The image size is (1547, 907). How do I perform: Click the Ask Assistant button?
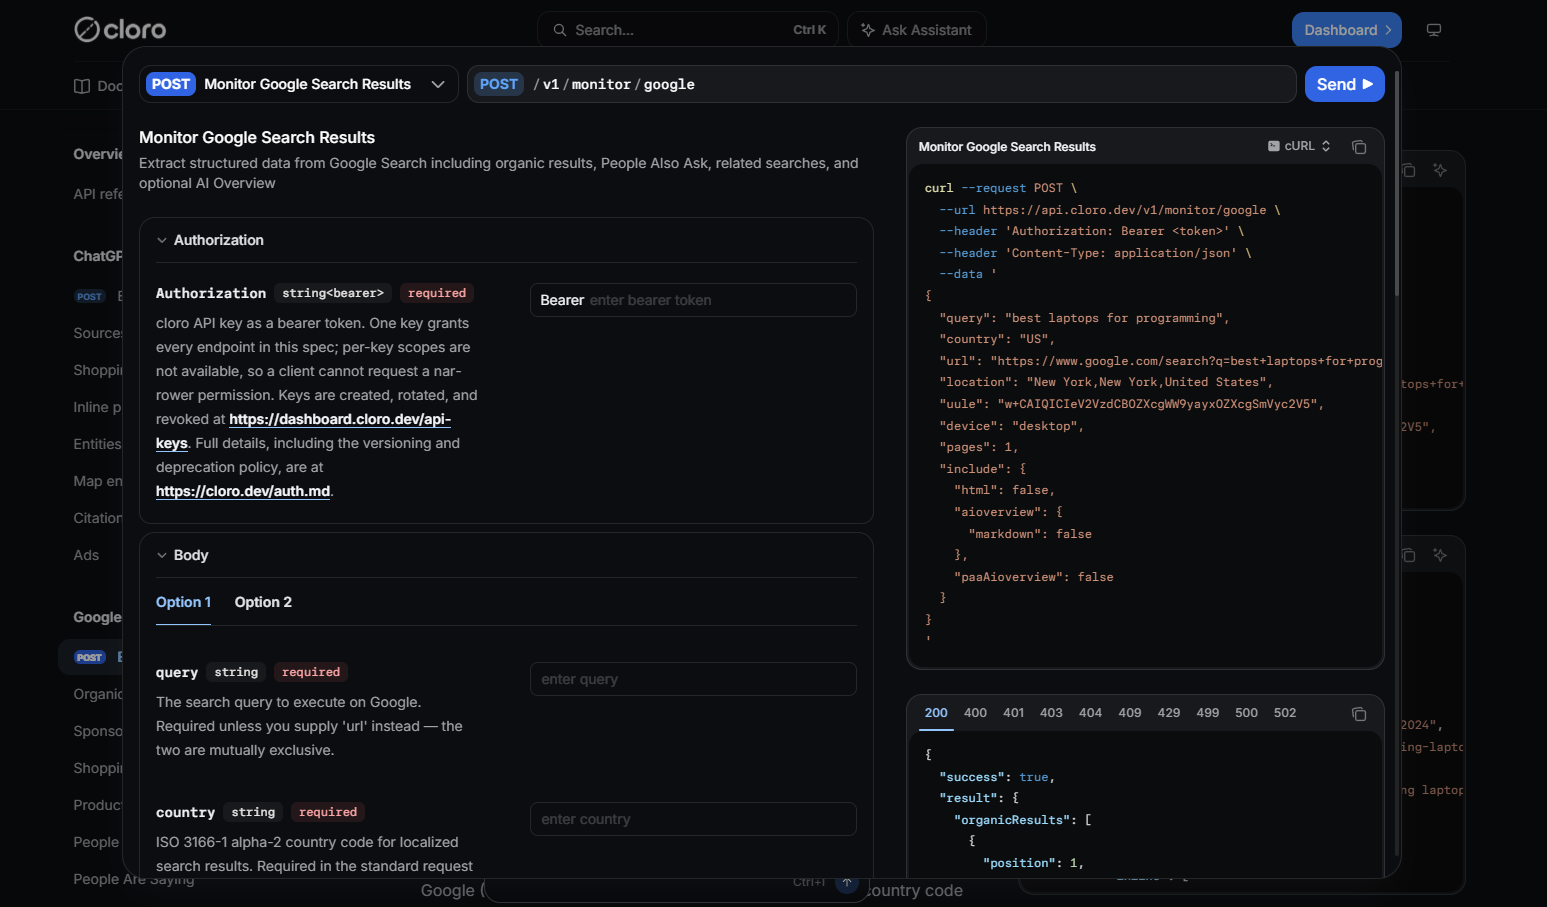[x=917, y=30]
